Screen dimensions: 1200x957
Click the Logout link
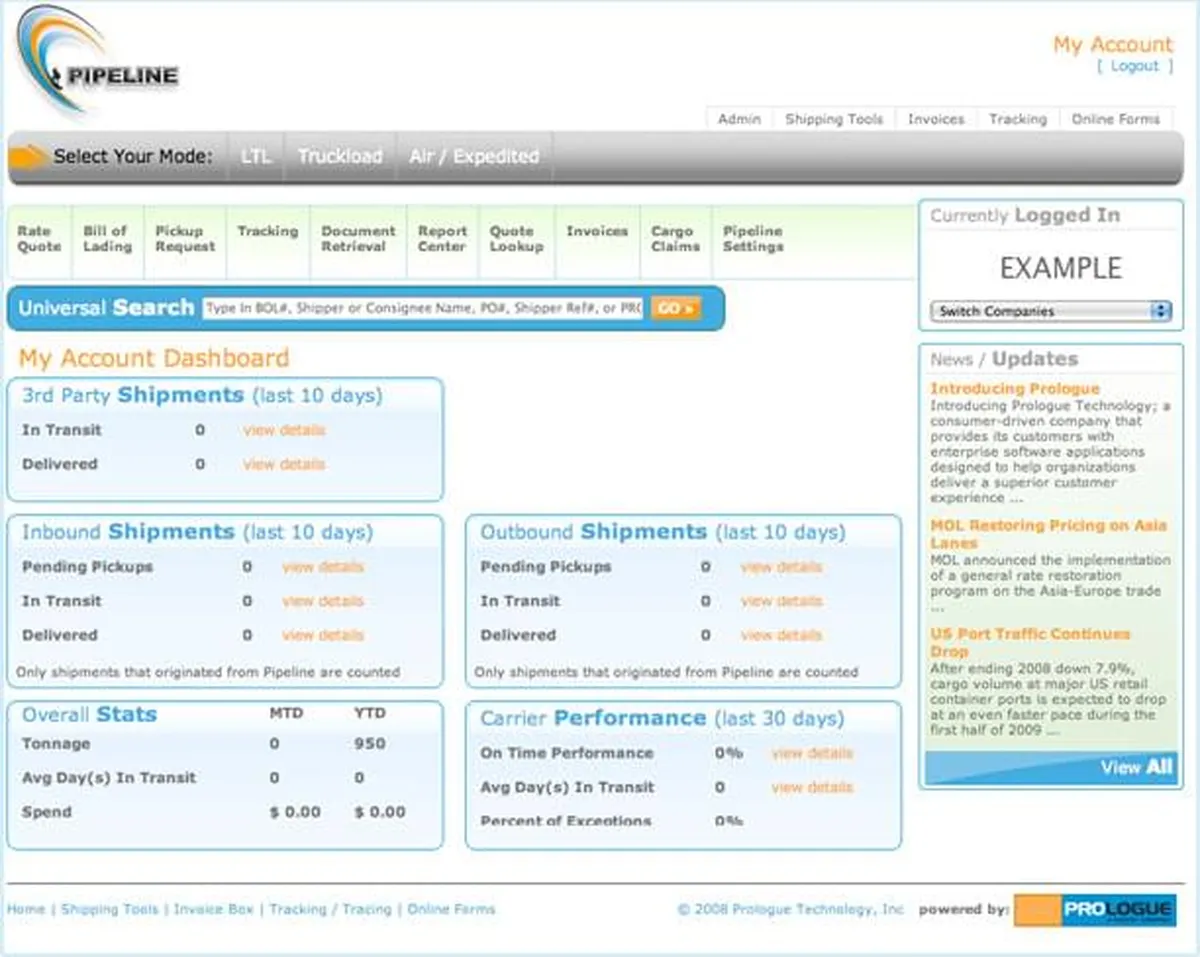[x=1134, y=66]
